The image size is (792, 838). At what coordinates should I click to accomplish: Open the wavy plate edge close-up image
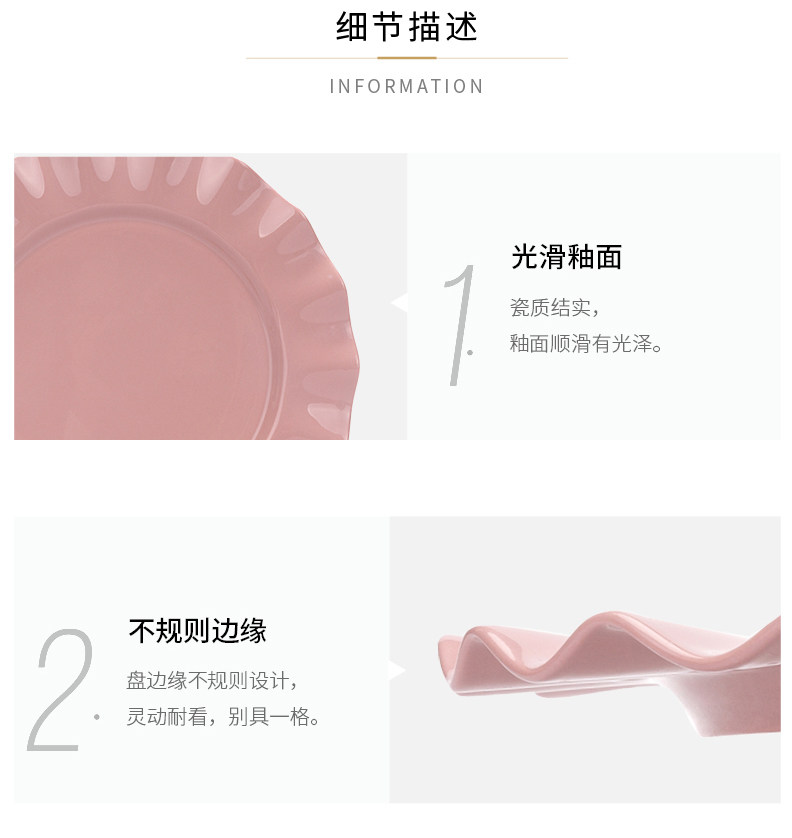[585, 659]
